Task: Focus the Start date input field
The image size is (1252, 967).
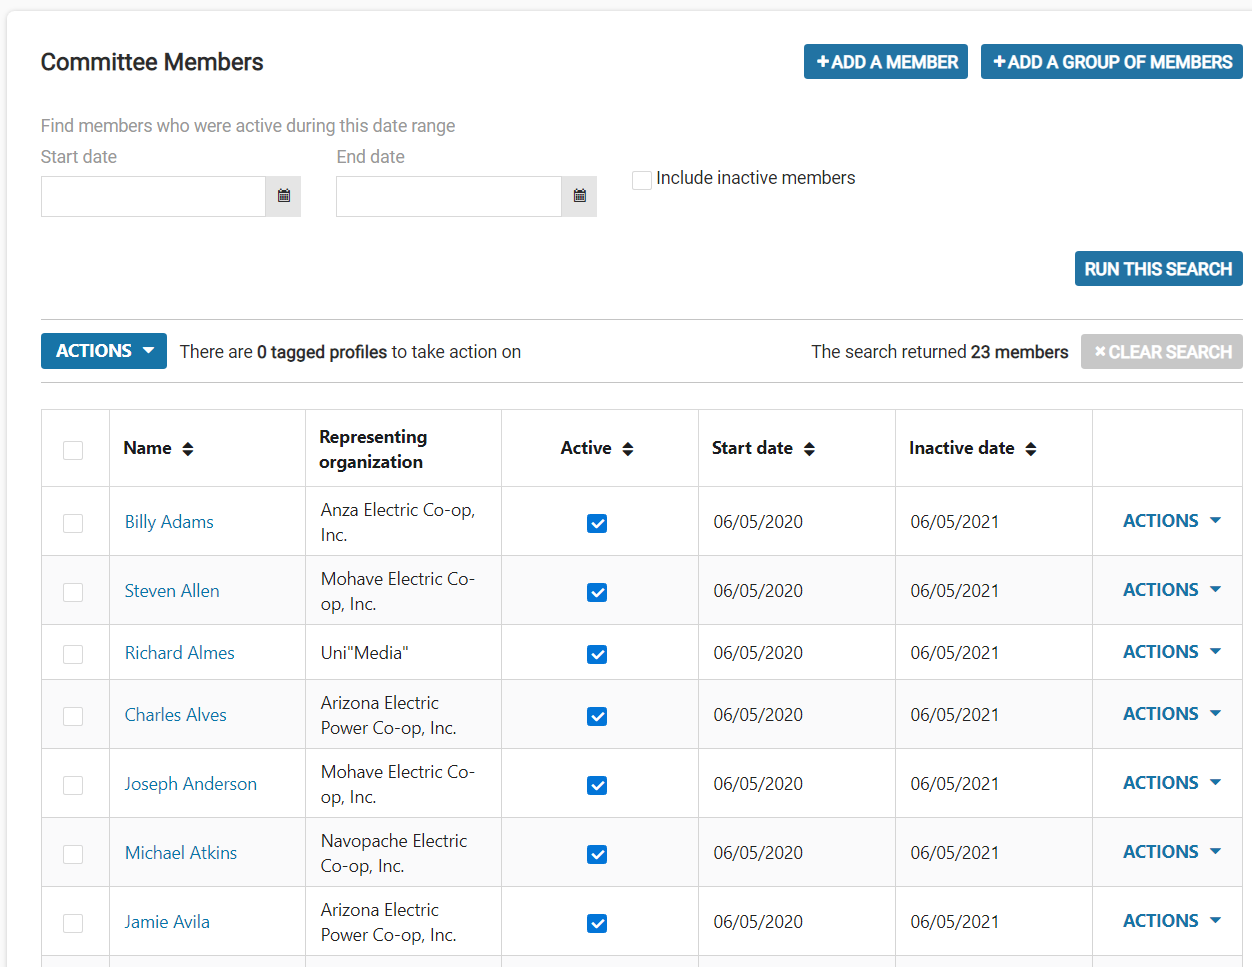Action: [153, 196]
